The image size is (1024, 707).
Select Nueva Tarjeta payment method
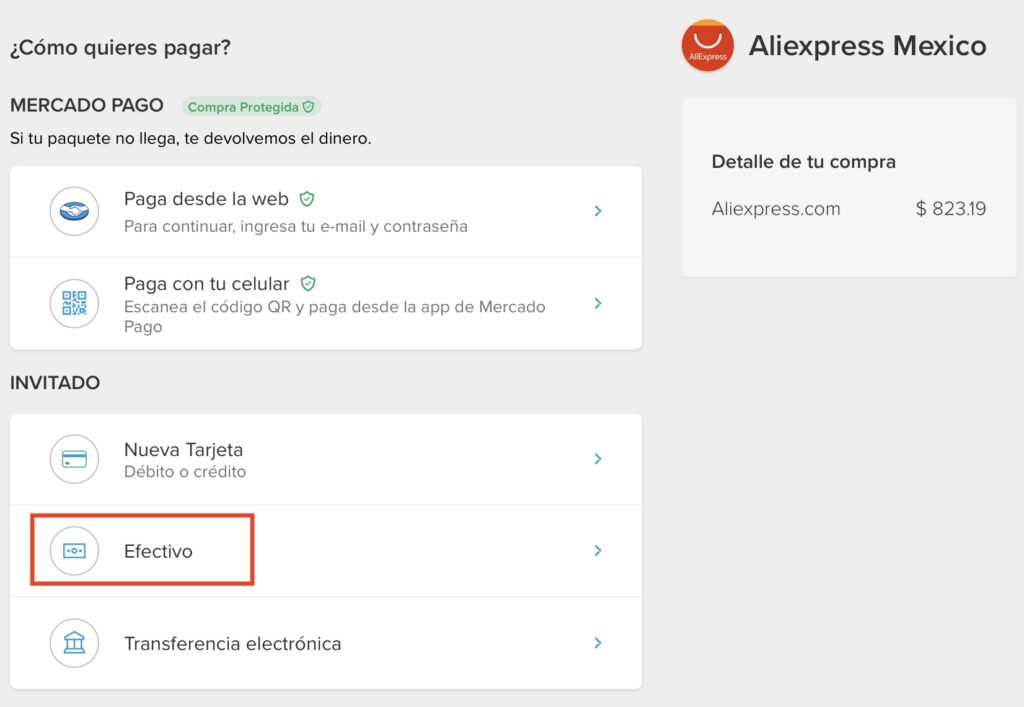pos(326,459)
